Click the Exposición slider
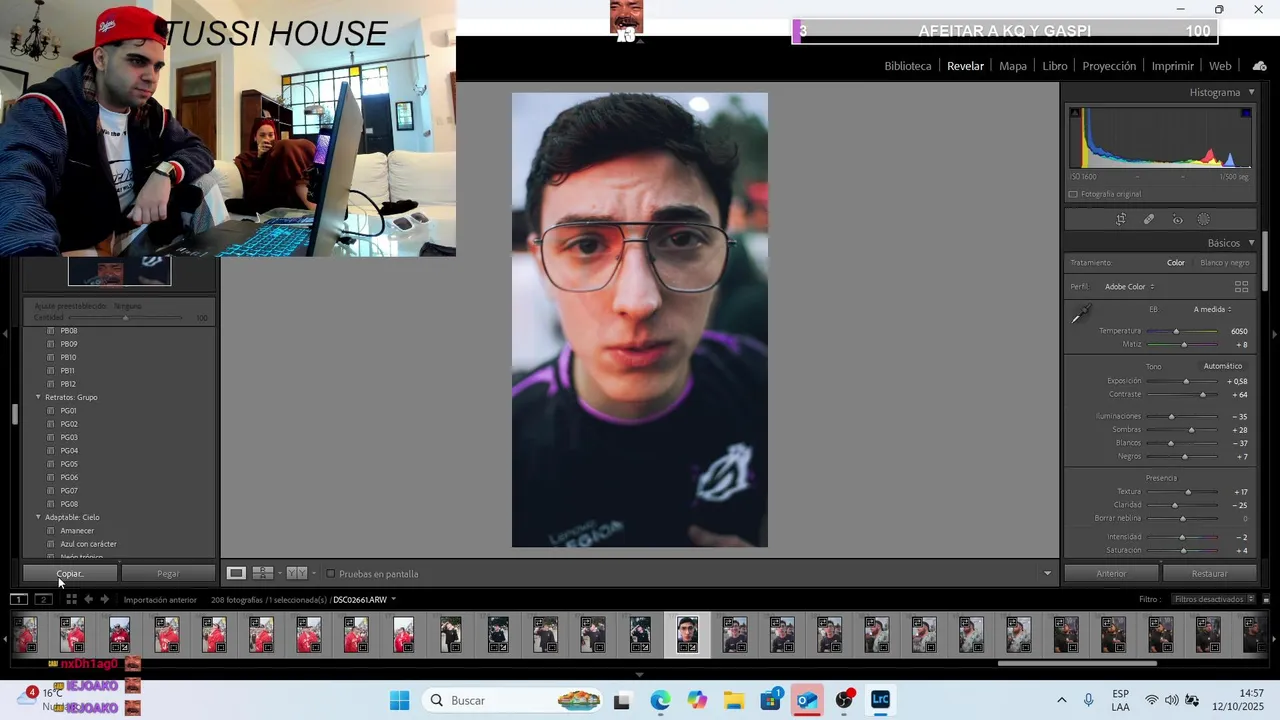 click(x=1182, y=381)
